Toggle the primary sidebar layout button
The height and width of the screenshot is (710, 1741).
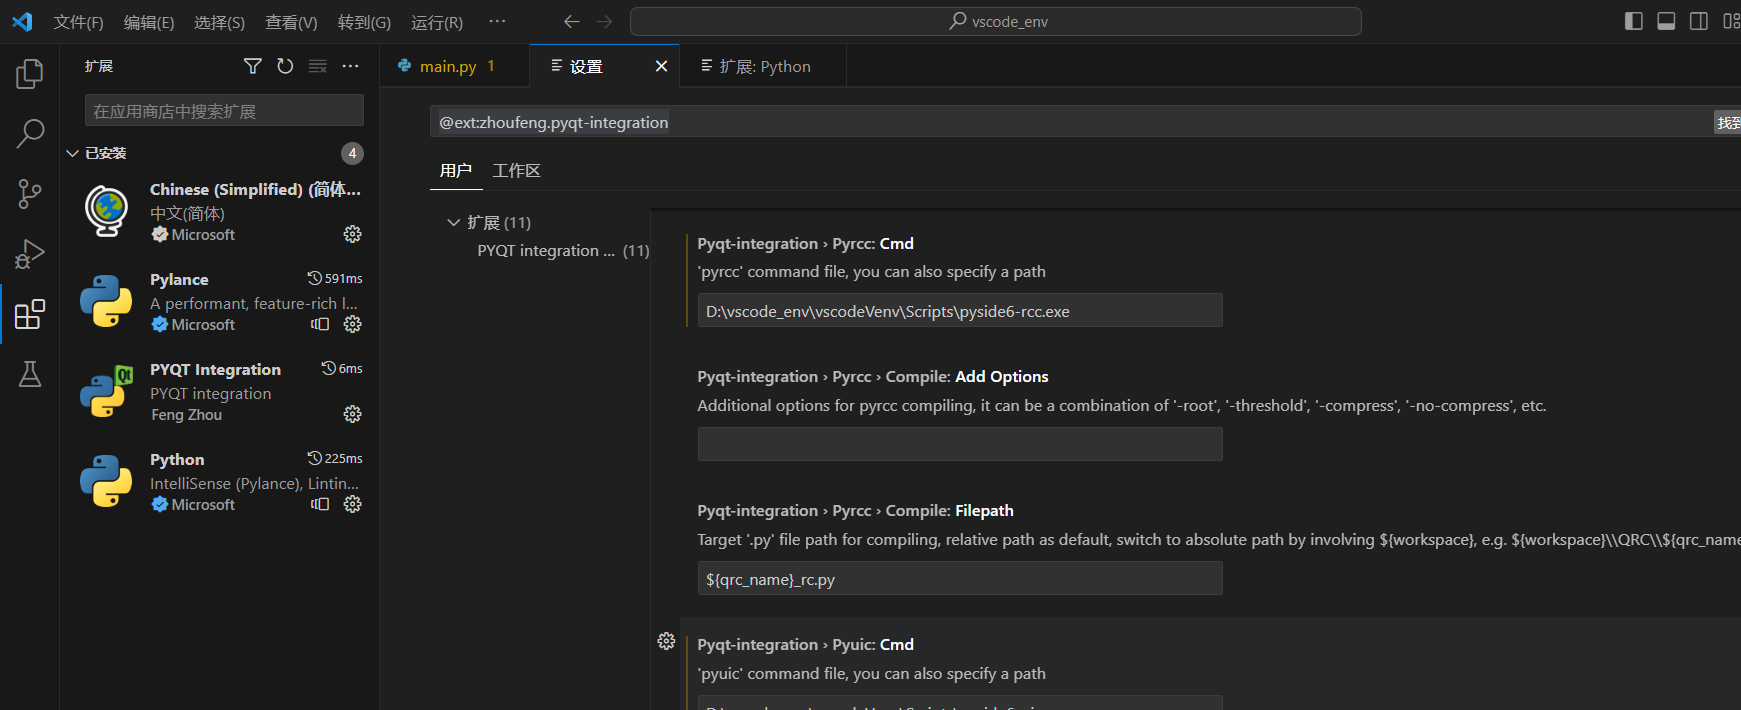[x=1634, y=21]
